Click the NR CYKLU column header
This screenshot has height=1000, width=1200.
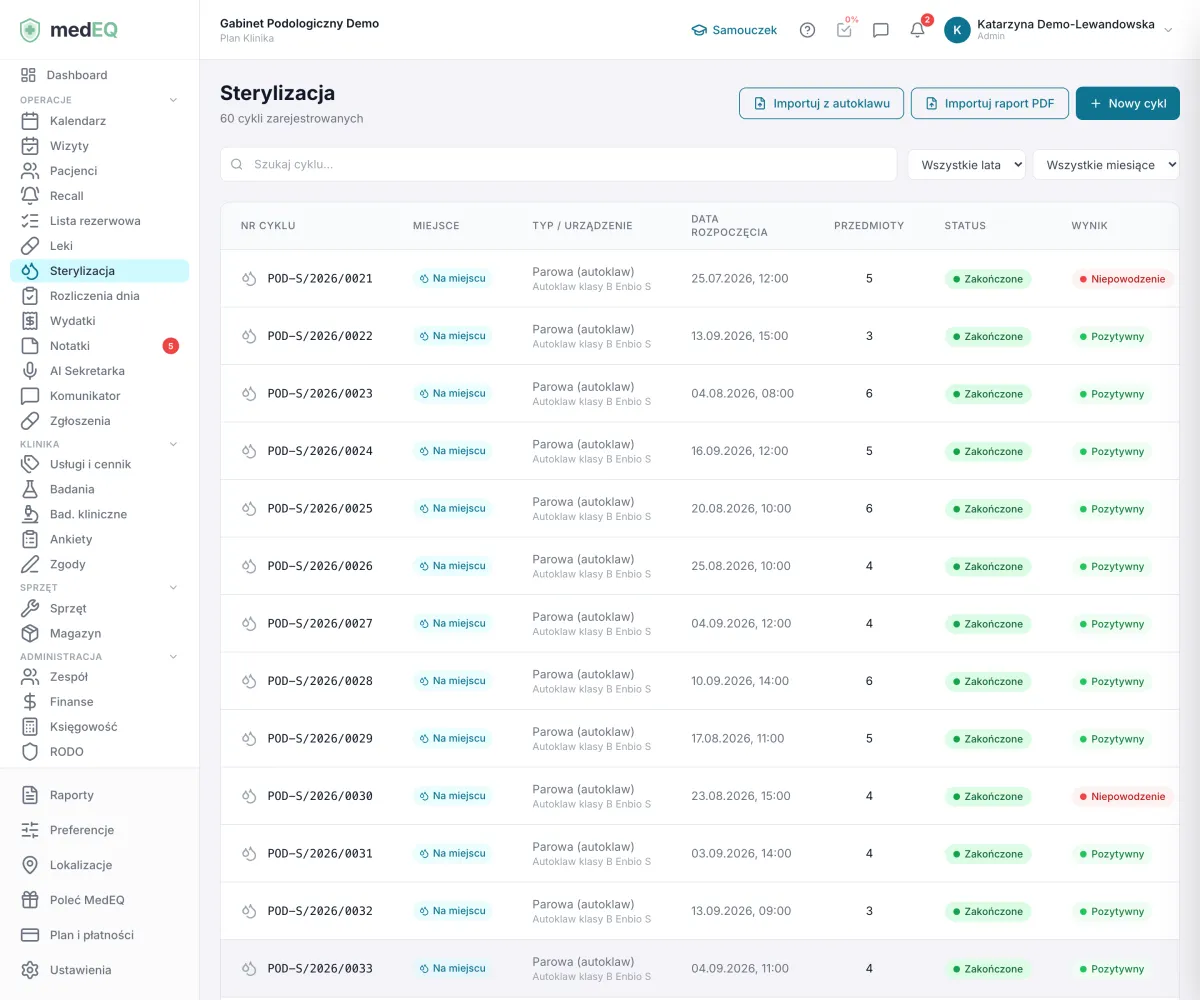(268, 226)
